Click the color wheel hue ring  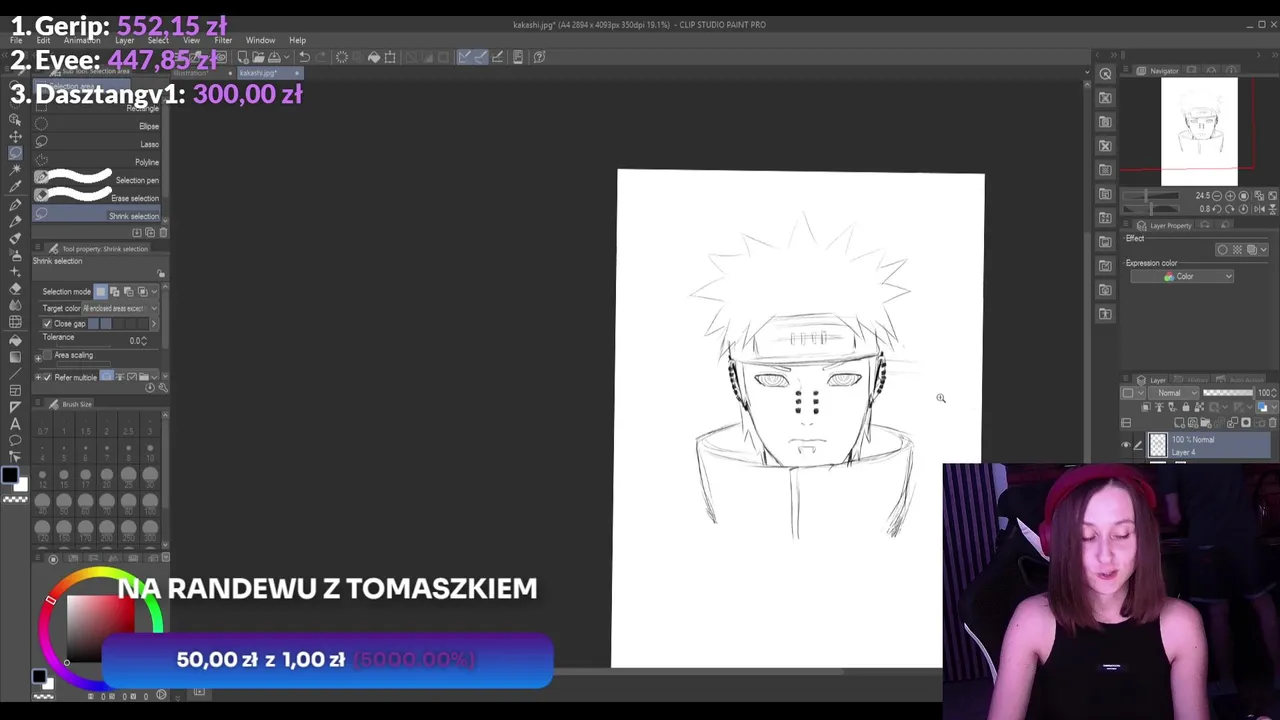coord(52,600)
